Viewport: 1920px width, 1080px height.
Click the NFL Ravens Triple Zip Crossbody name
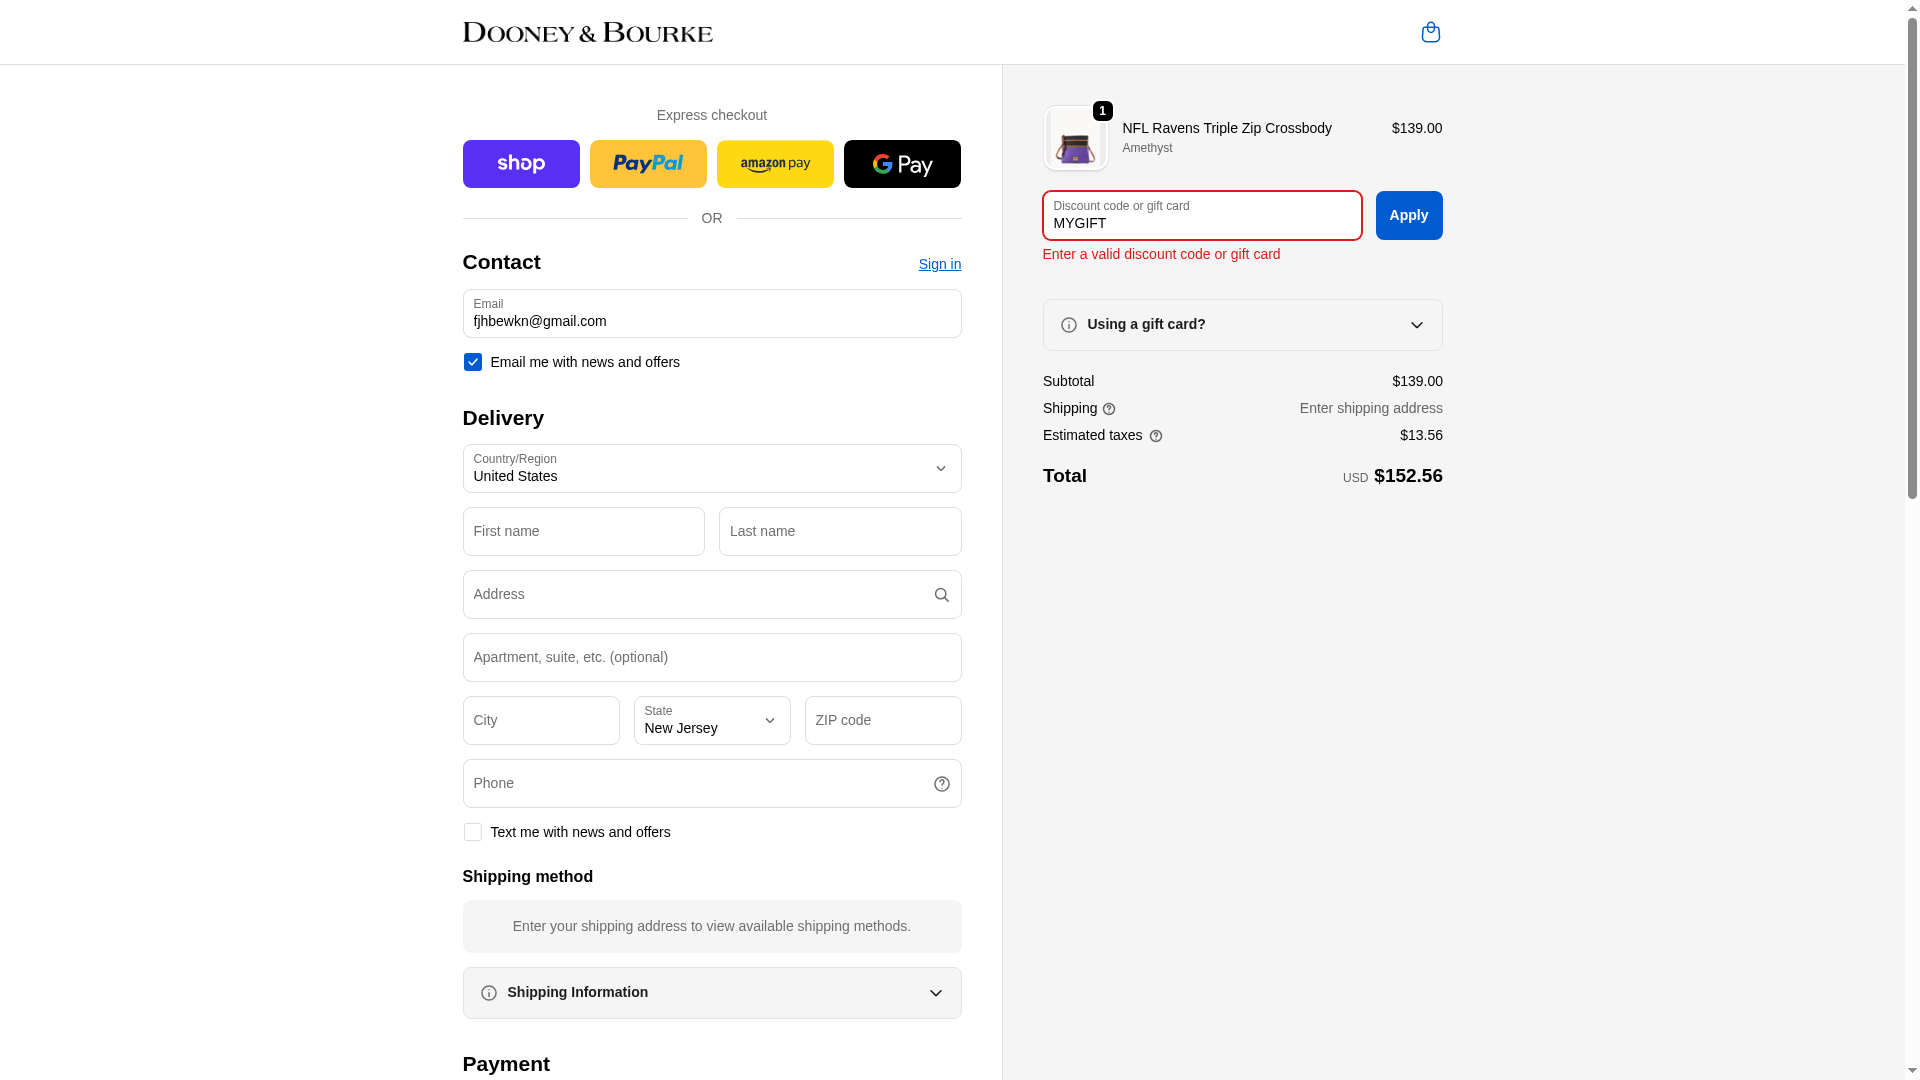coord(1227,128)
